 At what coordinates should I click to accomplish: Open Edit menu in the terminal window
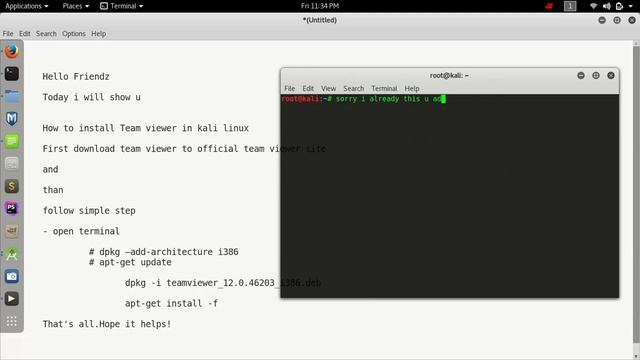coord(308,88)
